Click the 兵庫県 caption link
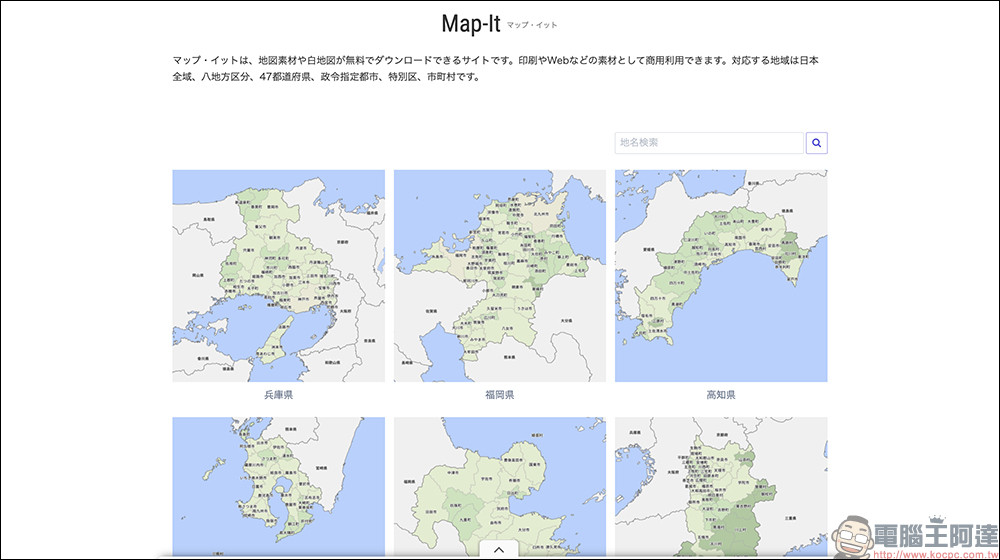Image resolution: width=1000 pixels, height=560 pixels. [279, 395]
